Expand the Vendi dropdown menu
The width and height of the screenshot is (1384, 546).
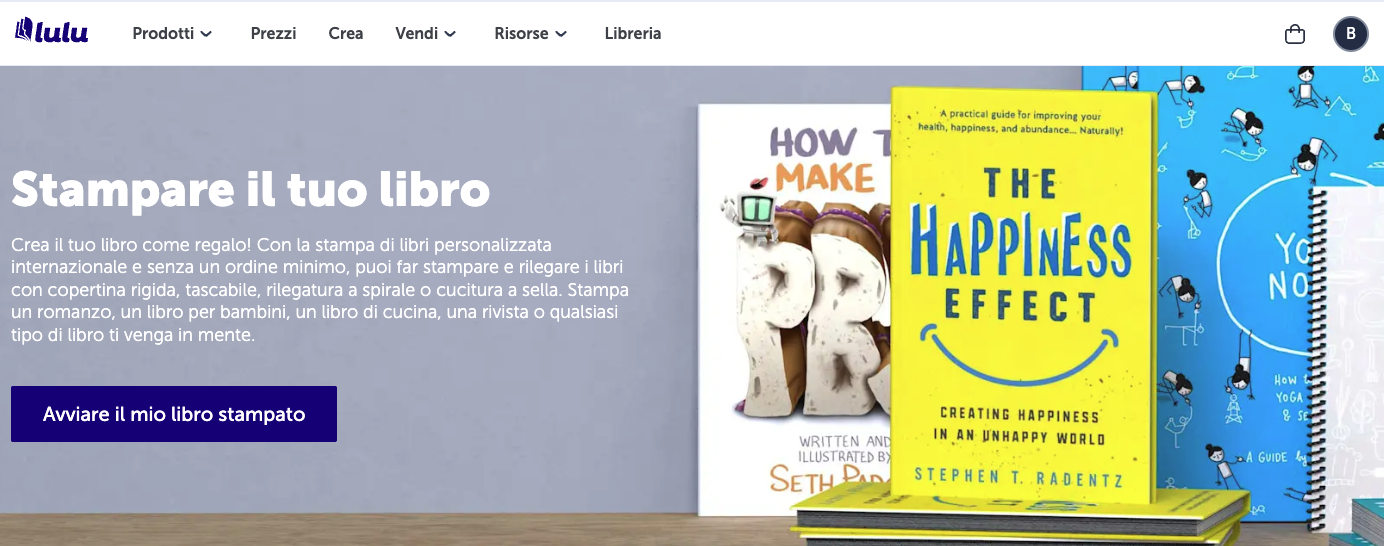pyautogui.click(x=426, y=33)
